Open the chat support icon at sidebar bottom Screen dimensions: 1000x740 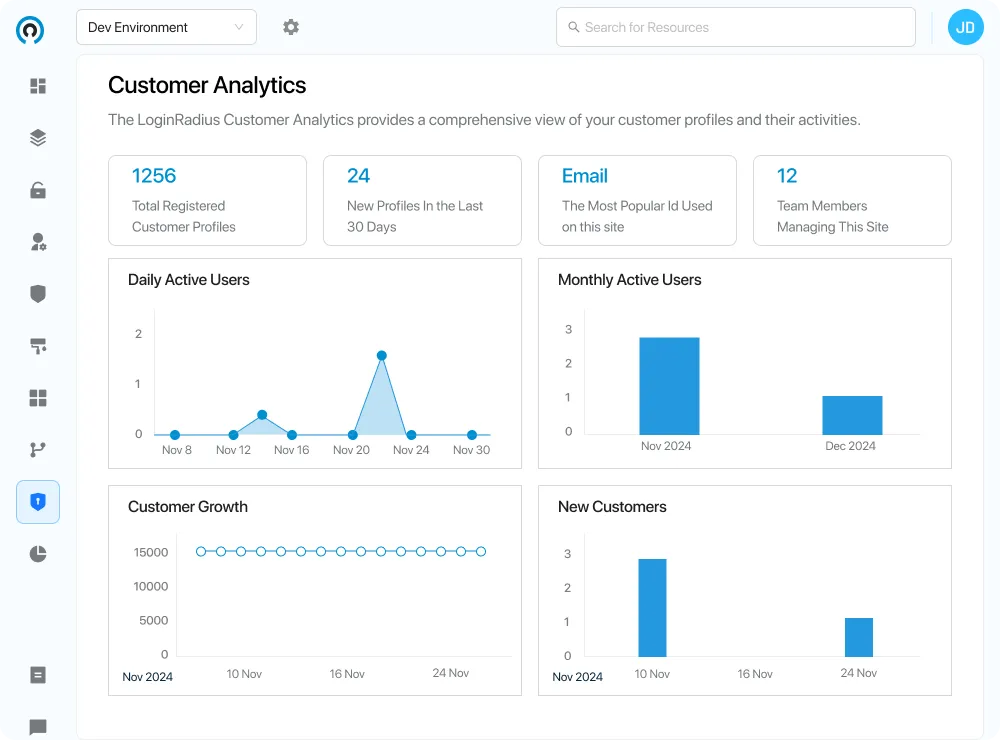37,725
